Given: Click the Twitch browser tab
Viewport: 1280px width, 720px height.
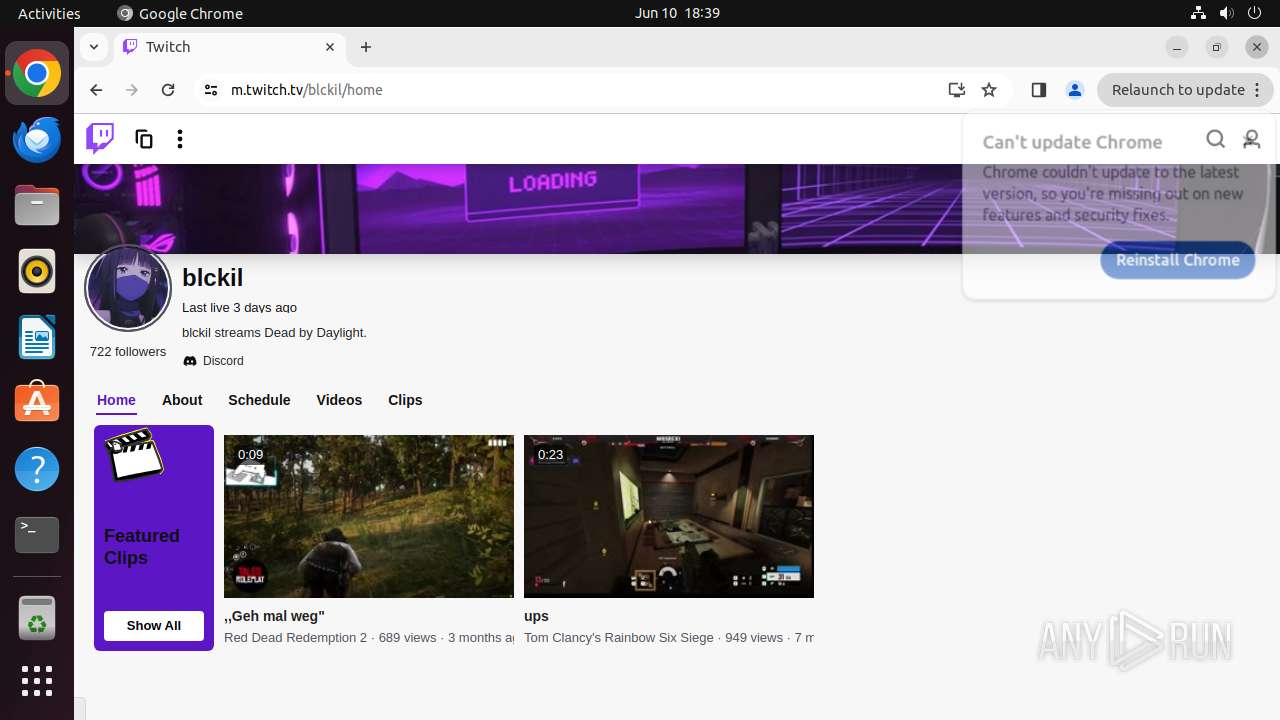Looking at the screenshot, I should (230, 47).
